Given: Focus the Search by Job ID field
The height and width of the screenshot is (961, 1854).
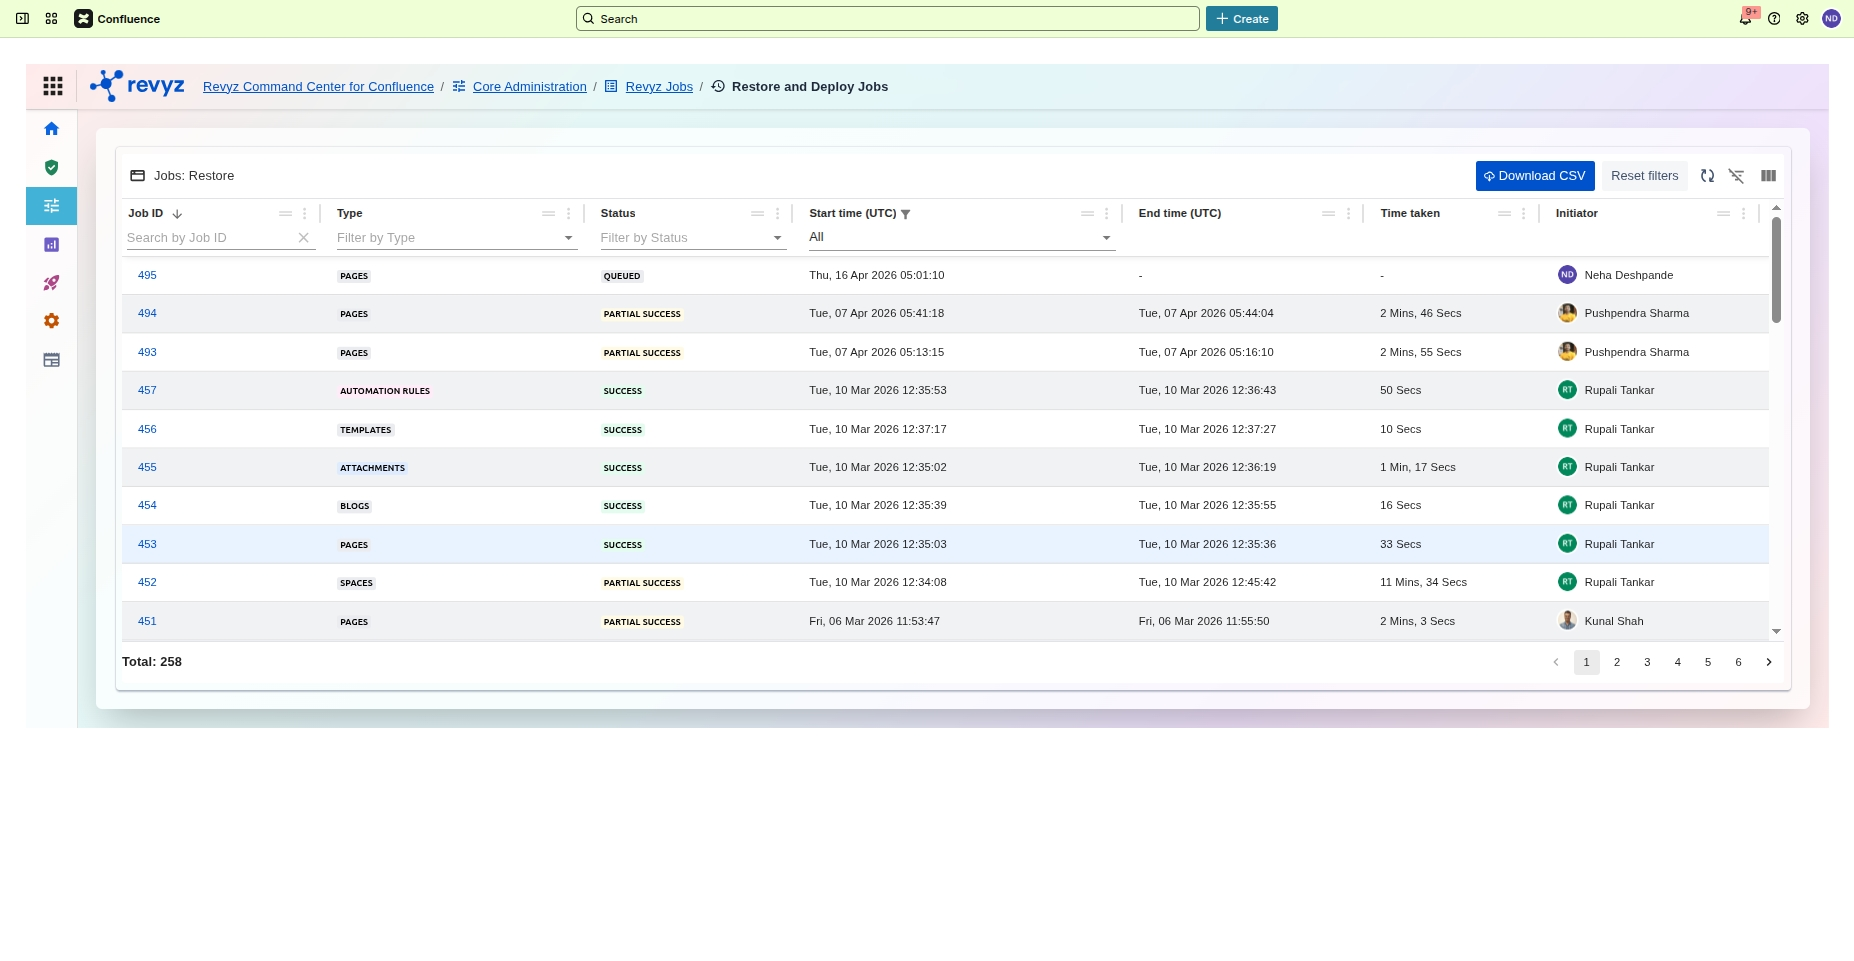Looking at the screenshot, I should click(x=210, y=238).
